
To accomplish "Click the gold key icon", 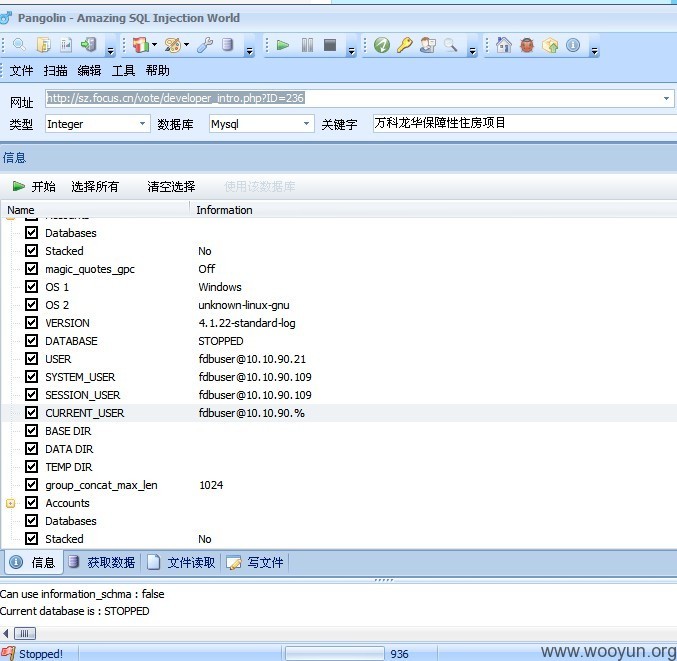I will 405,45.
